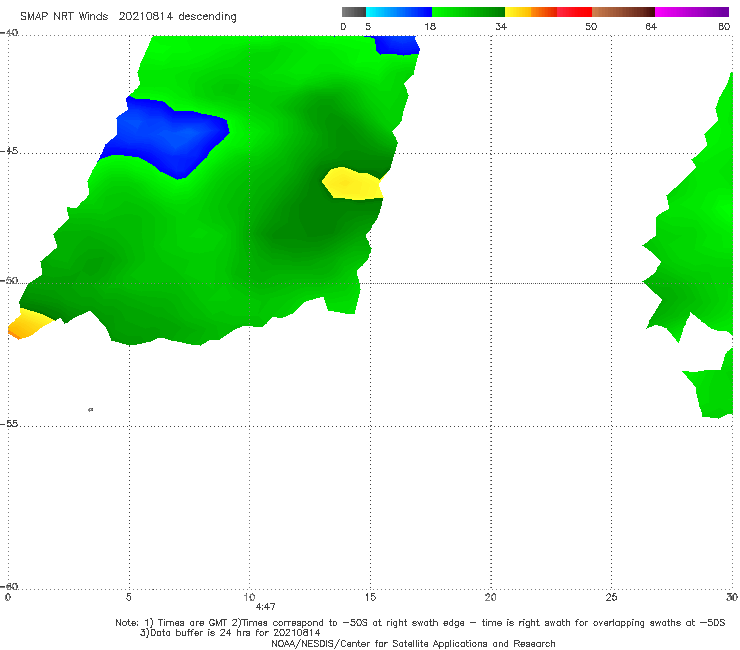Click the magenta-purple segment of the color bar
This screenshot has width=740, height=650.
pyautogui.click(x=692, y=12)
